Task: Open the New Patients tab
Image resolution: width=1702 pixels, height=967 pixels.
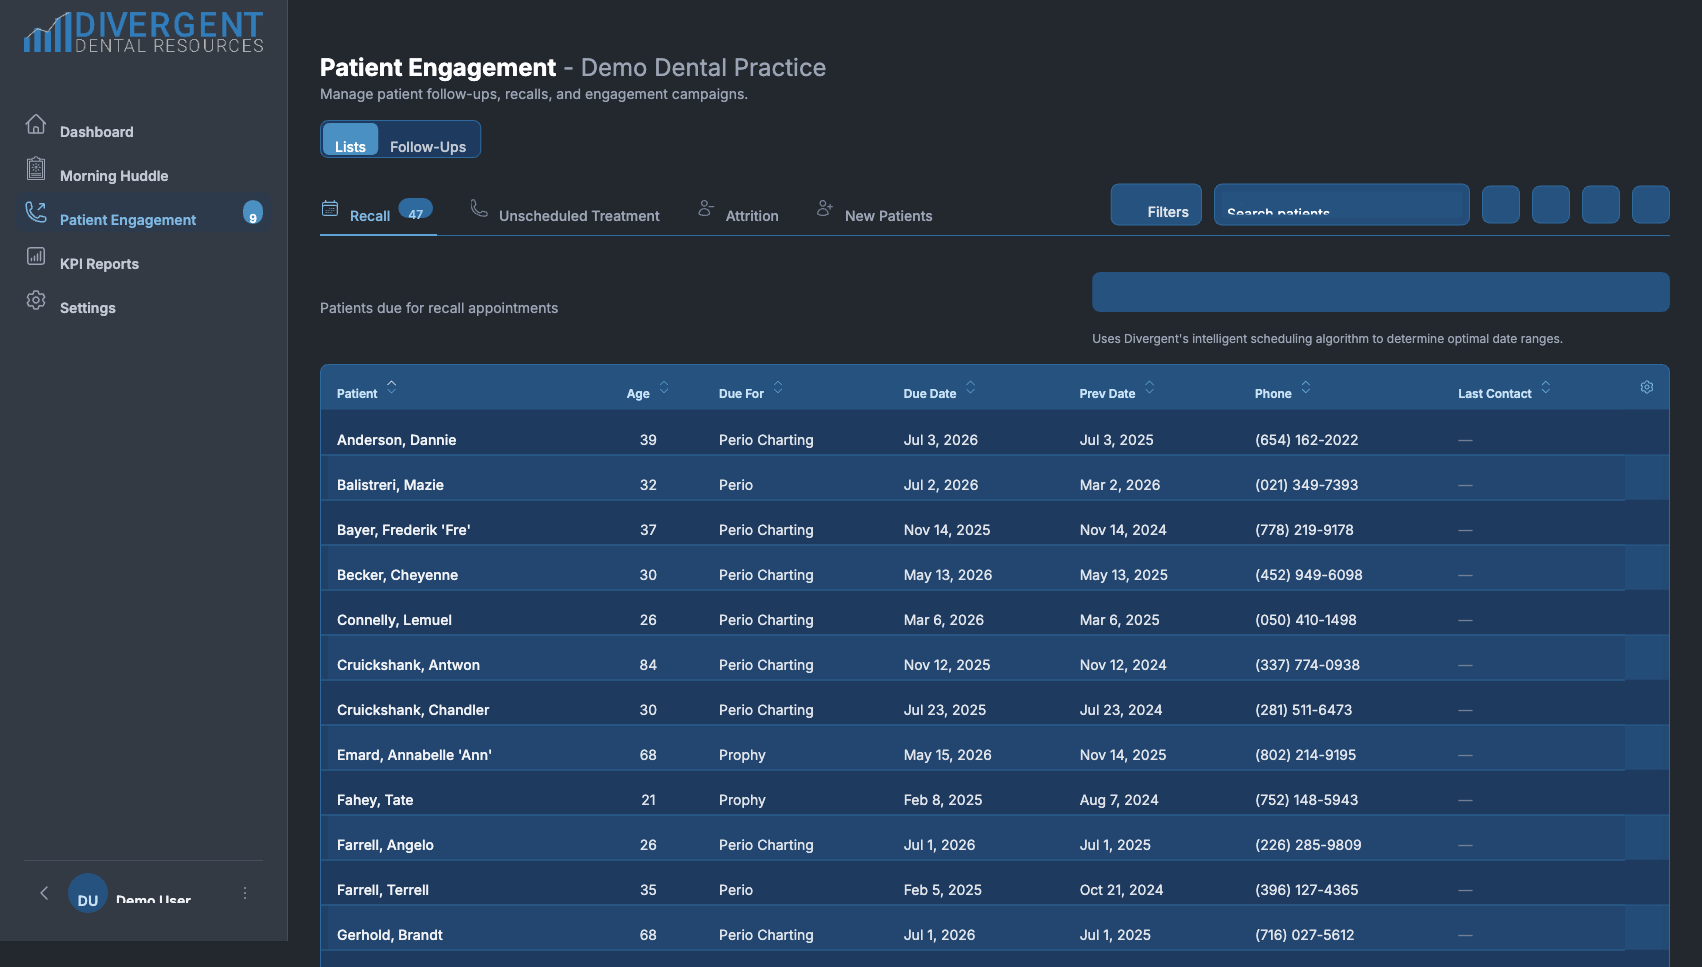Action: point(875,214)
